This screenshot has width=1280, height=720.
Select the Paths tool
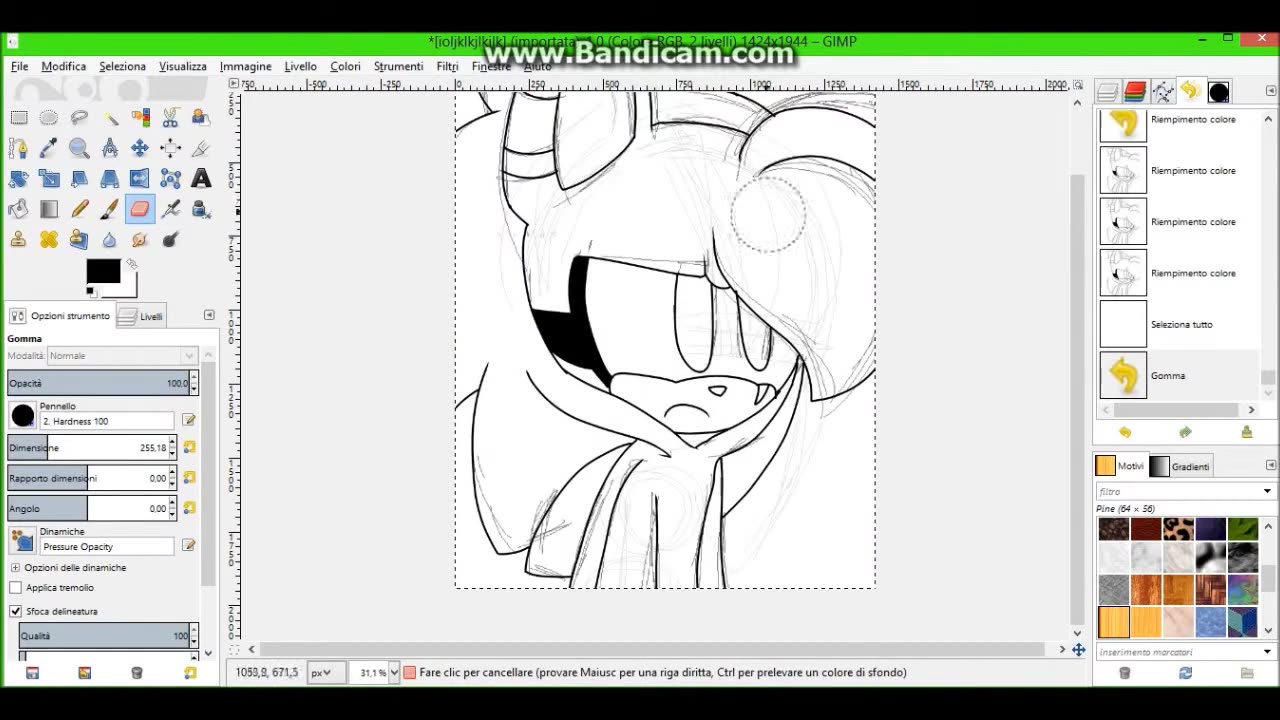(x=18, y=149)
